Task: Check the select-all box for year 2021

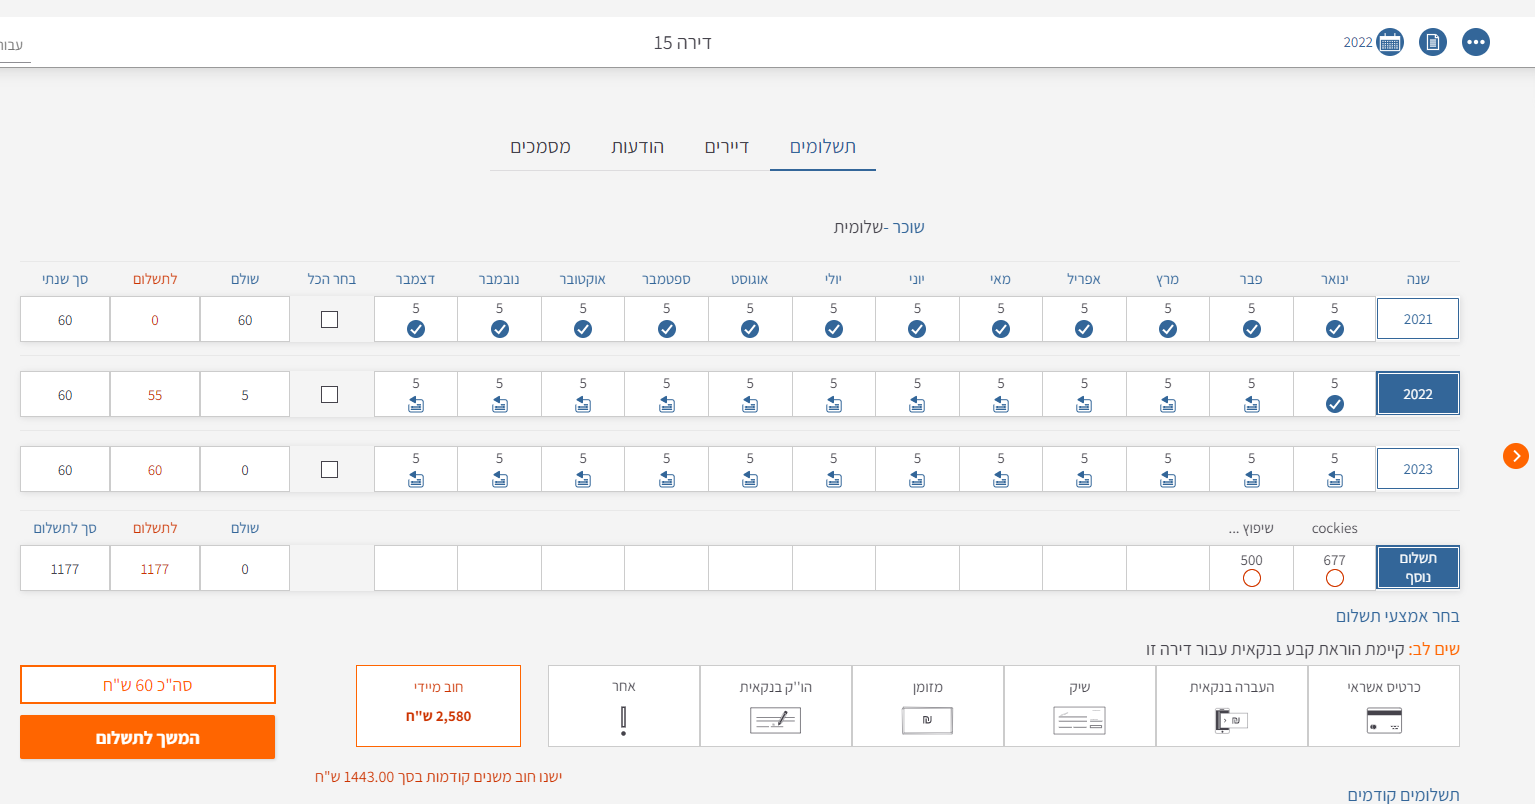Action: tap(329, 320)
